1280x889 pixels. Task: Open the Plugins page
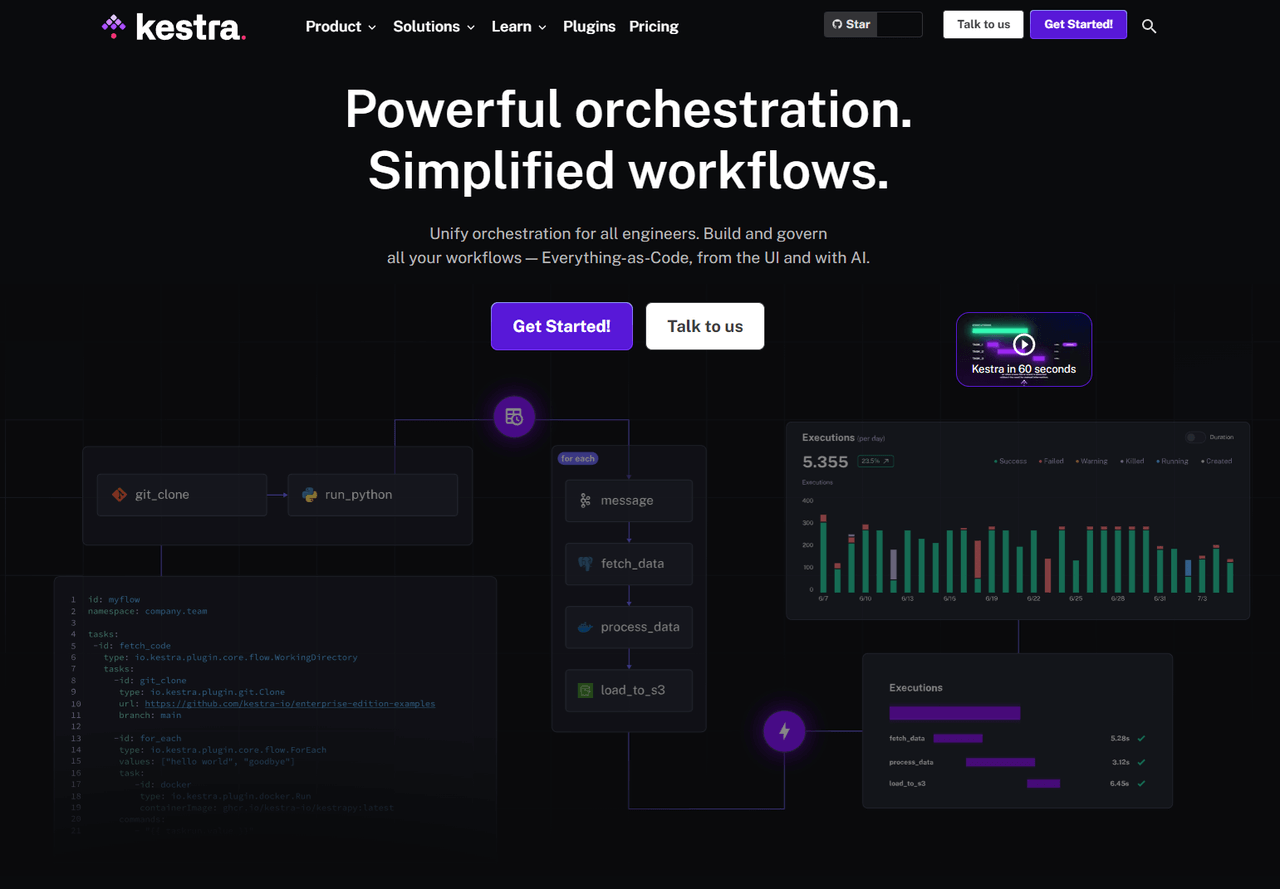[589, 27]
